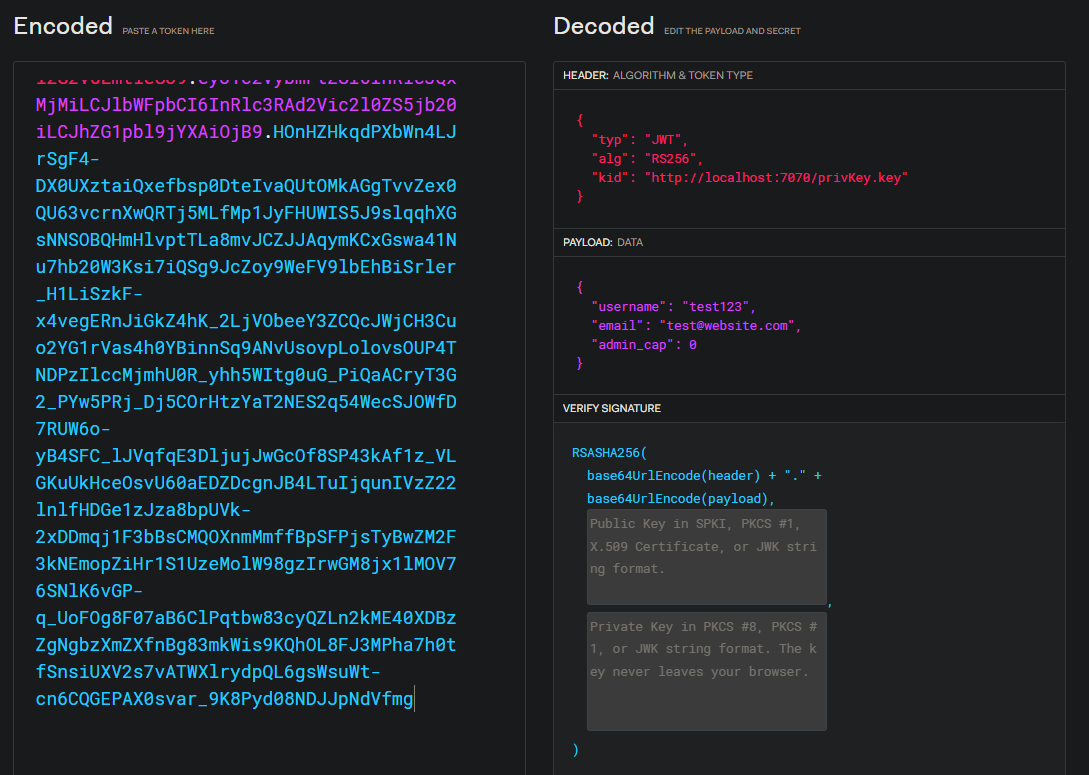Select the "email" value test@website.com
The height and width of the screenshot is (775, 1089).
click(728, 325)
